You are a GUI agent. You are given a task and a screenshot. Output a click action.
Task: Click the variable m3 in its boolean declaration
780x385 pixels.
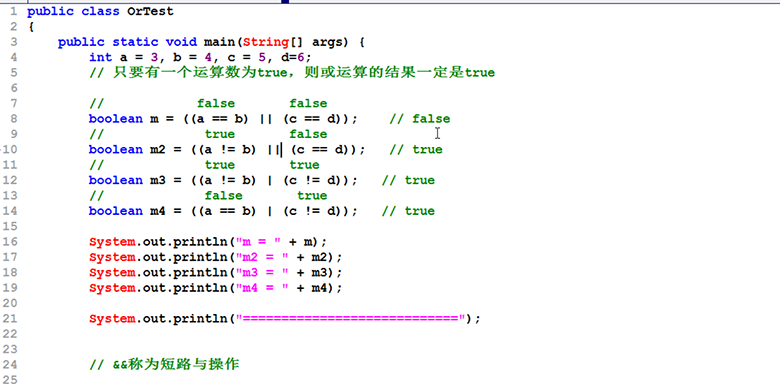pyautogui.click(x=158, y=180)
